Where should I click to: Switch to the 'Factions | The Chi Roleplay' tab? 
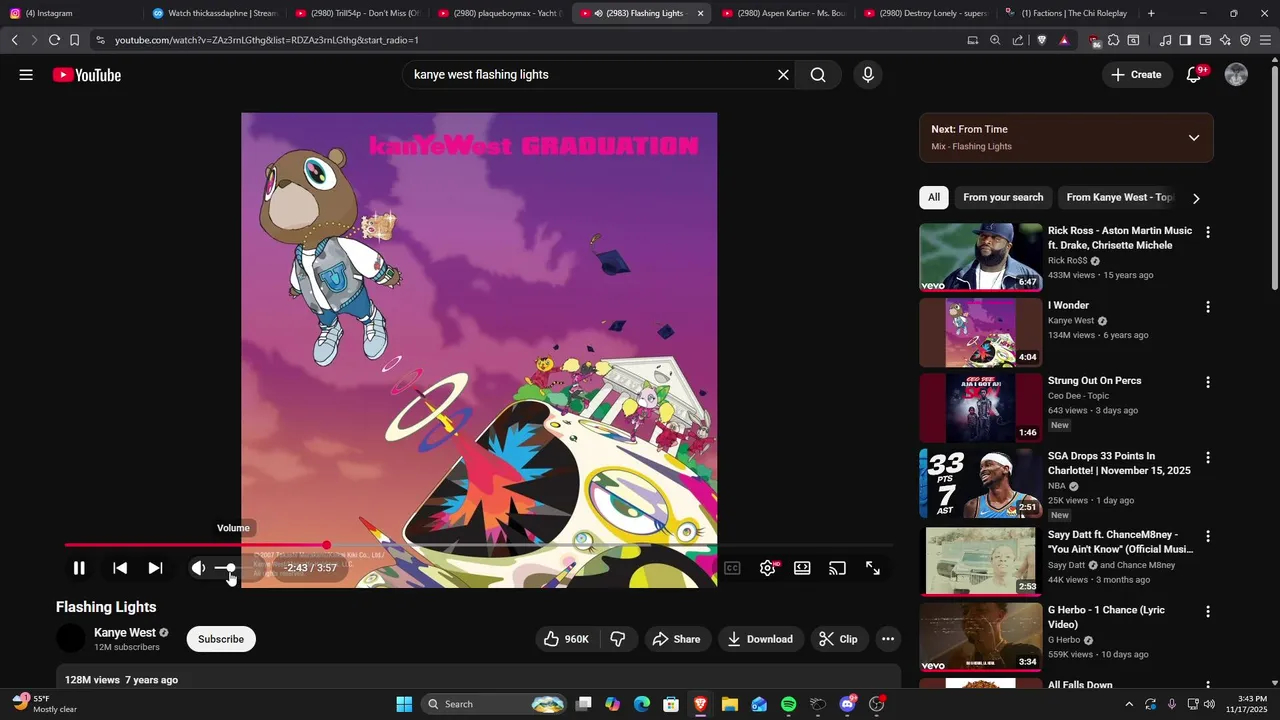pos(1067,13)
